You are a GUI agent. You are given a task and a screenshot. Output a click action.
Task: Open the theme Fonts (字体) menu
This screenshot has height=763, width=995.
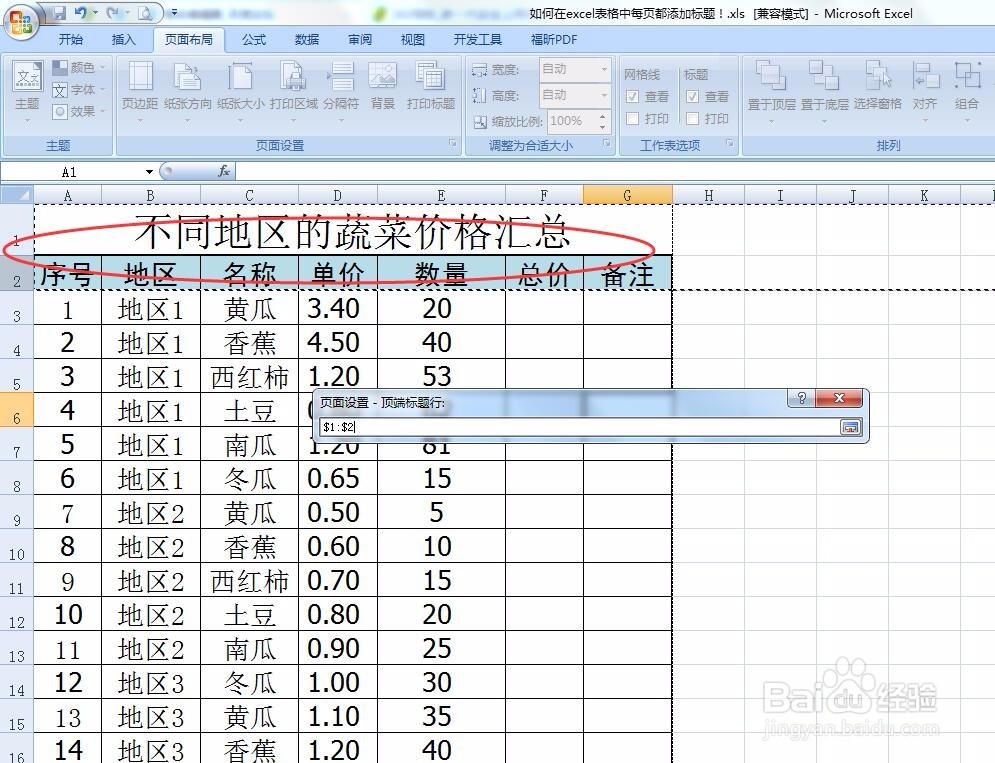[78, 90]
